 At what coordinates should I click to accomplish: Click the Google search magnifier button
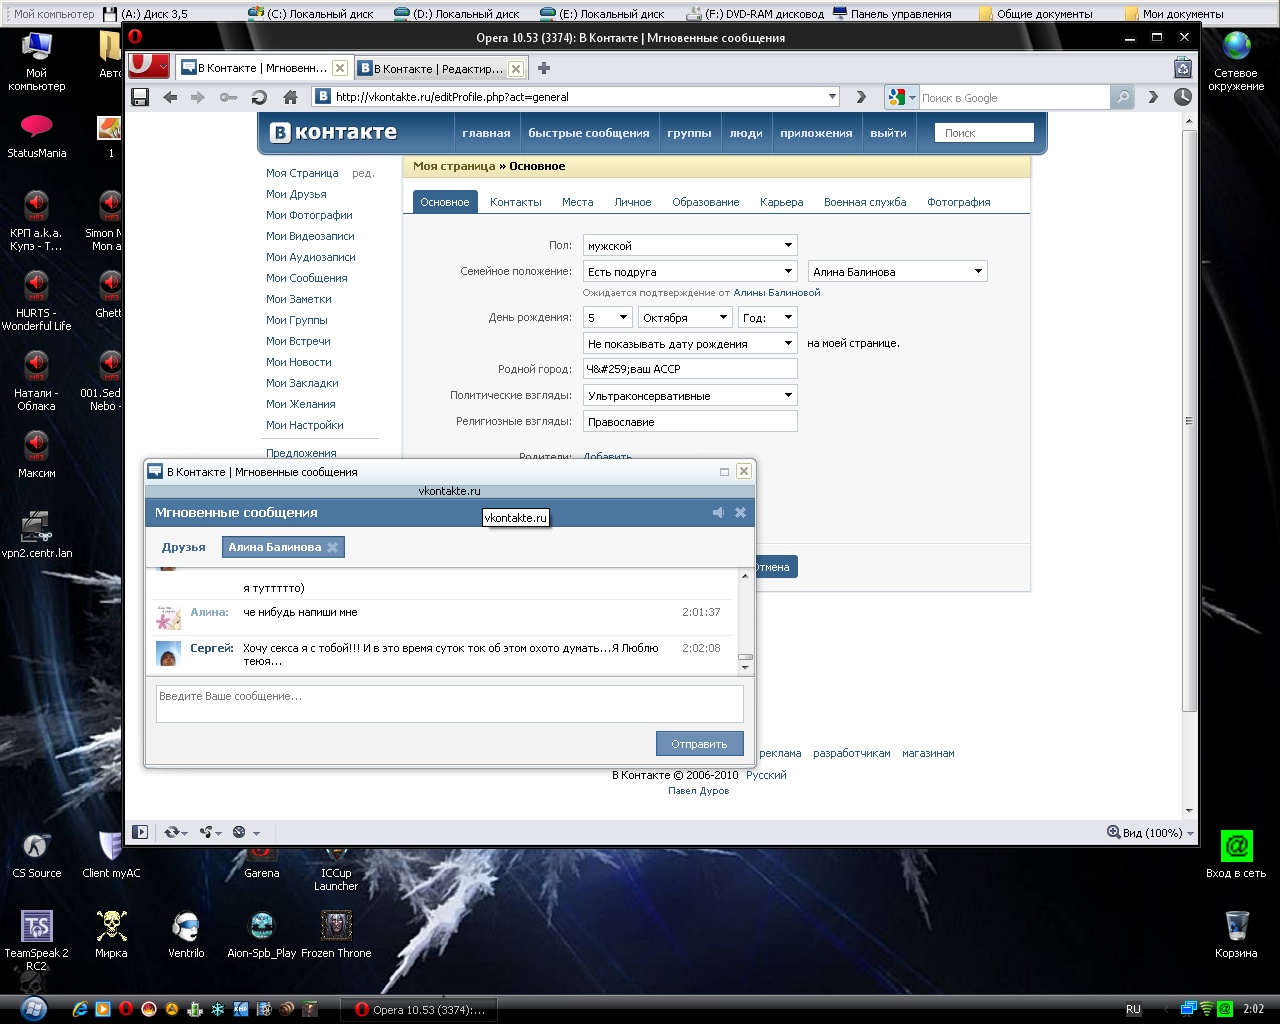1123,97
